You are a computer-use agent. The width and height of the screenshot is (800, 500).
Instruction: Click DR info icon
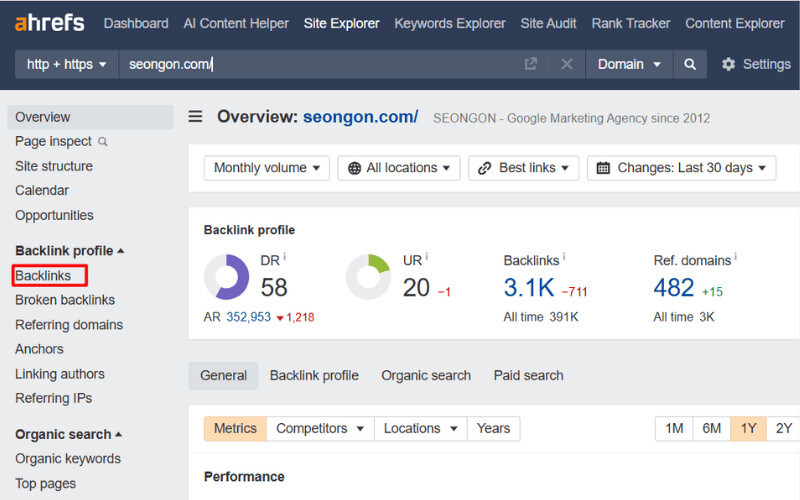click(x=285, y=256)
